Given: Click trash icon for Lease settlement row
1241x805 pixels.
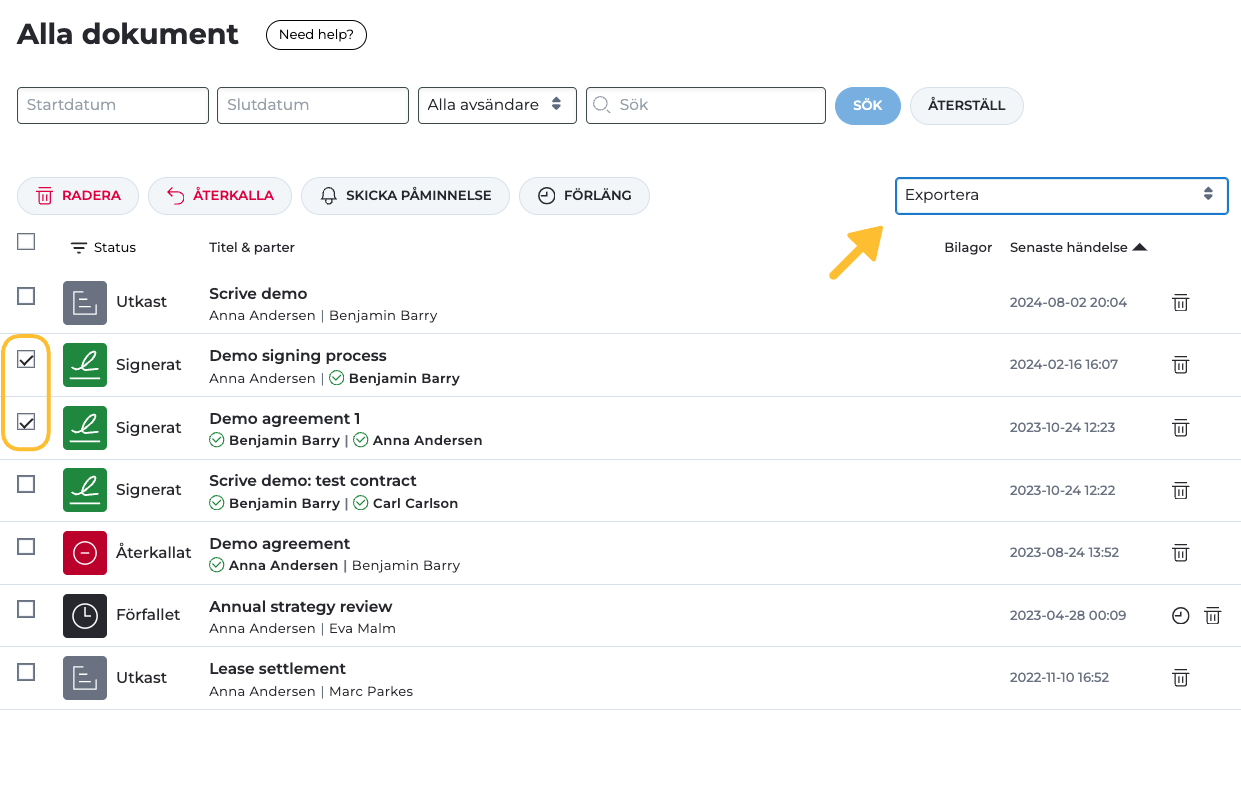Looking at the screenshot, I should (1180, 678).
